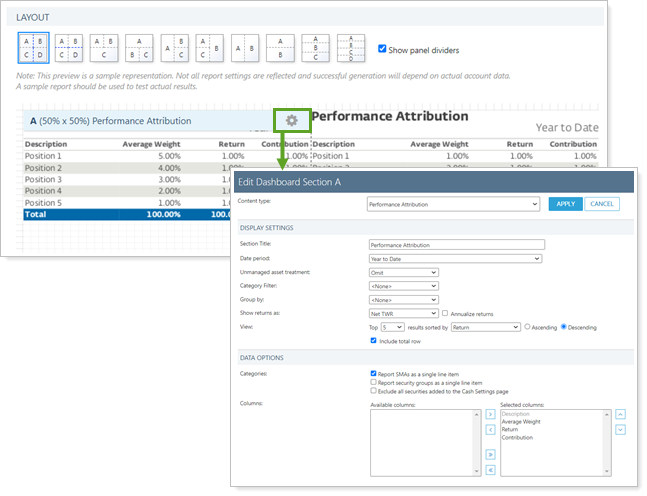Select the two-column A B layout
This screenshot has width=647, height=496.
pyautogui.click(x=246, y=48)
